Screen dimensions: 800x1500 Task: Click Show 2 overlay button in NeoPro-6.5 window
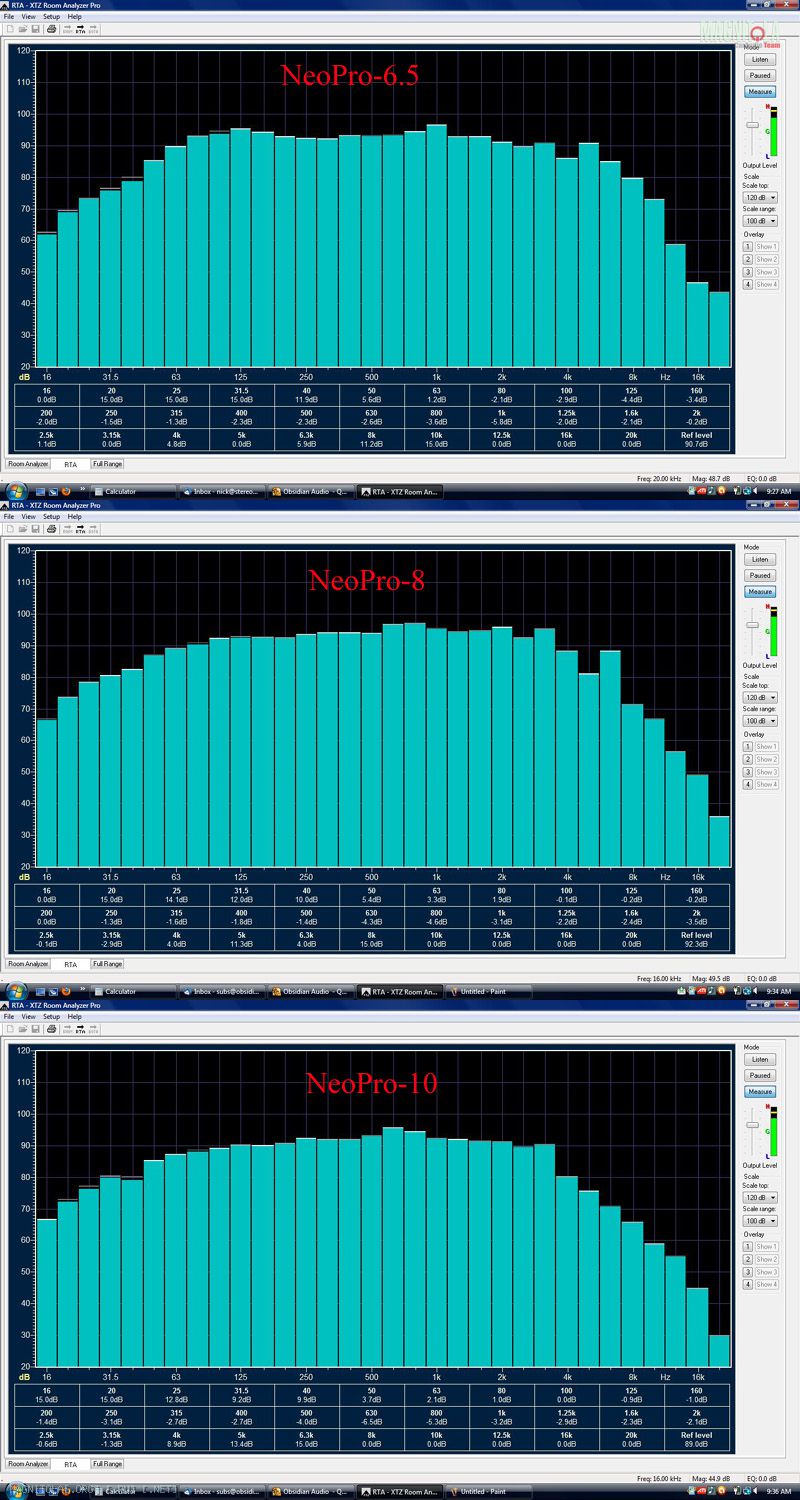766,259
